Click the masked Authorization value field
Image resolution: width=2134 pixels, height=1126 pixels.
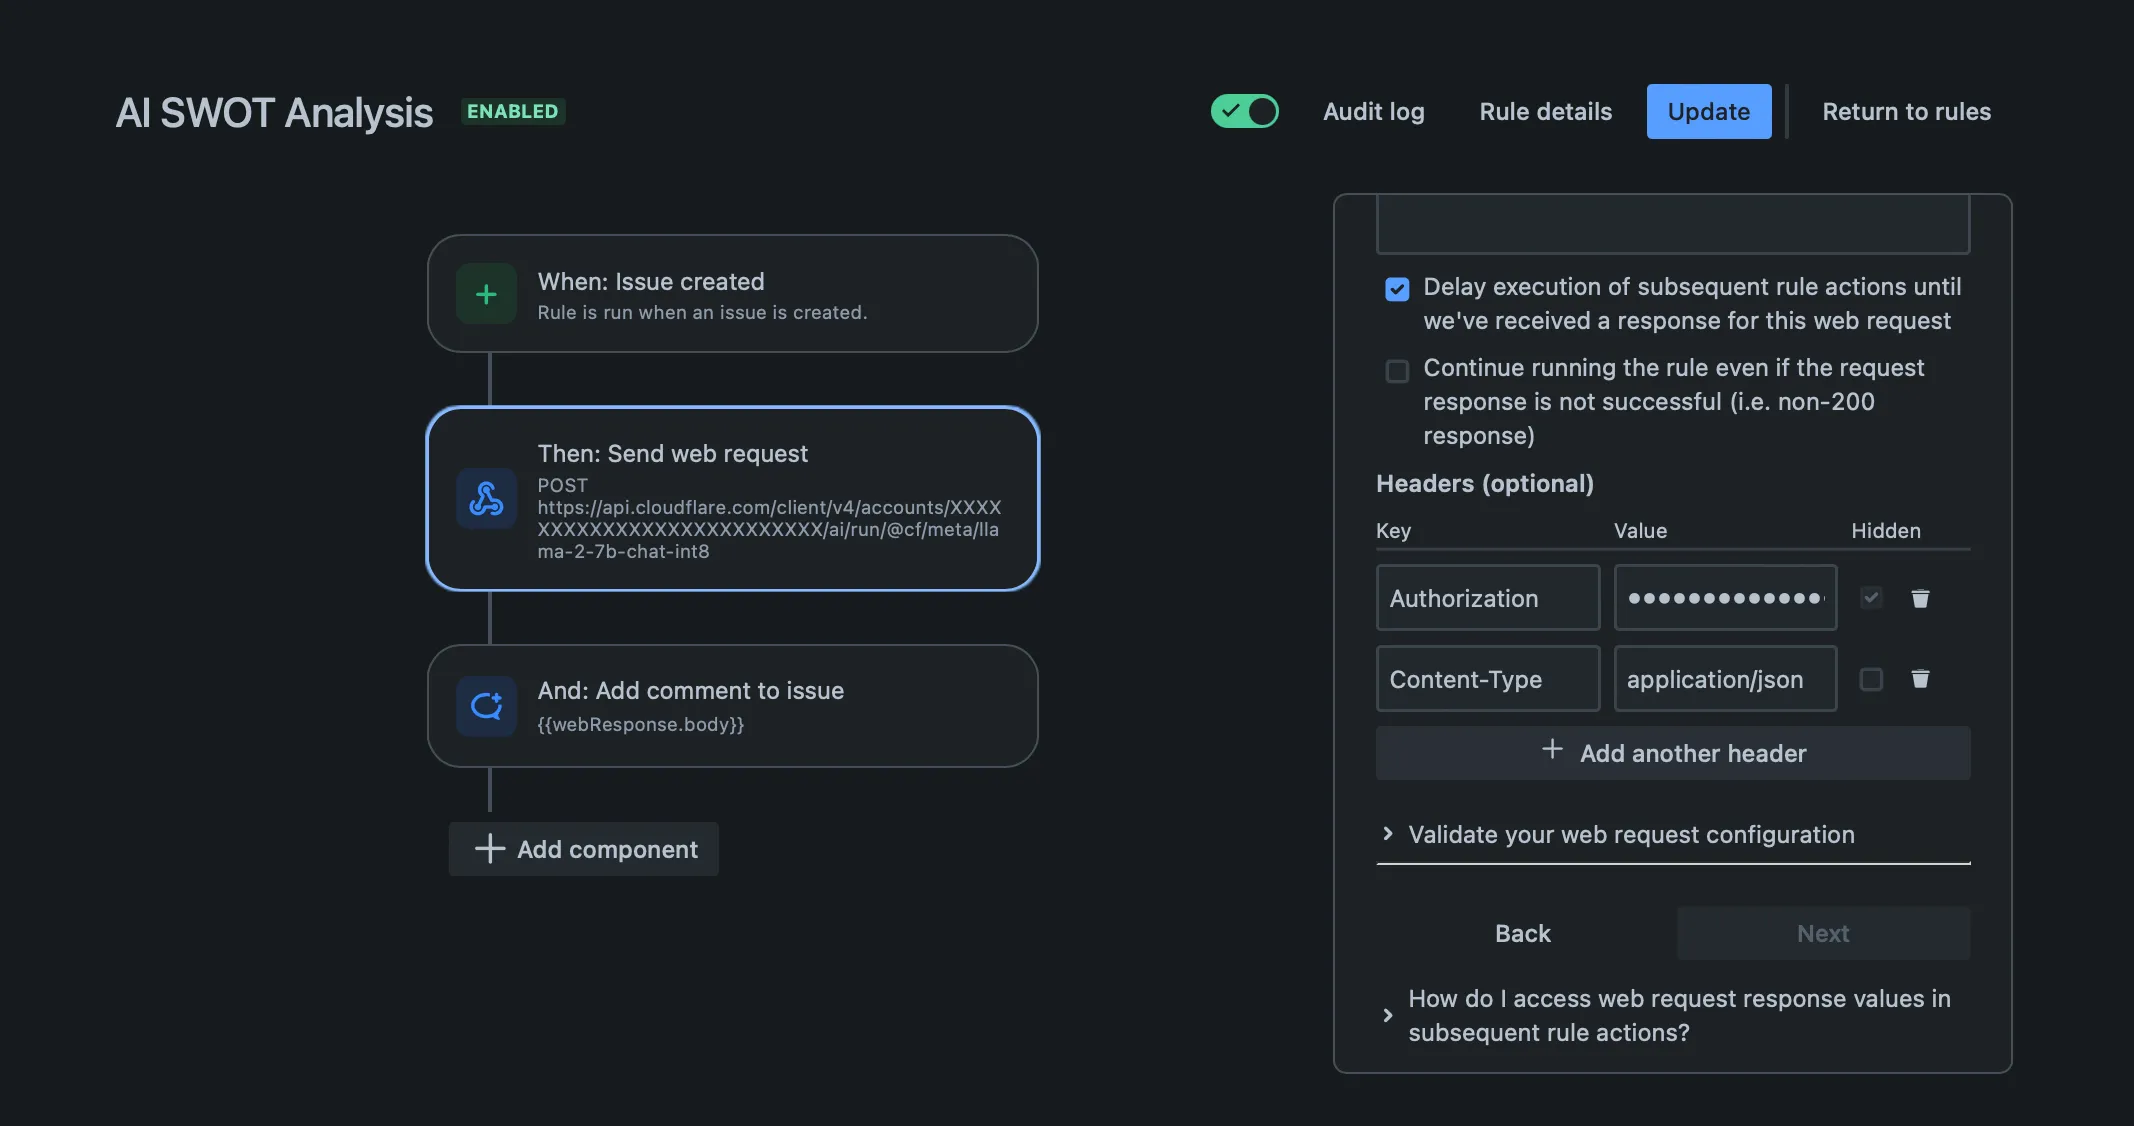coord(1725,597)
